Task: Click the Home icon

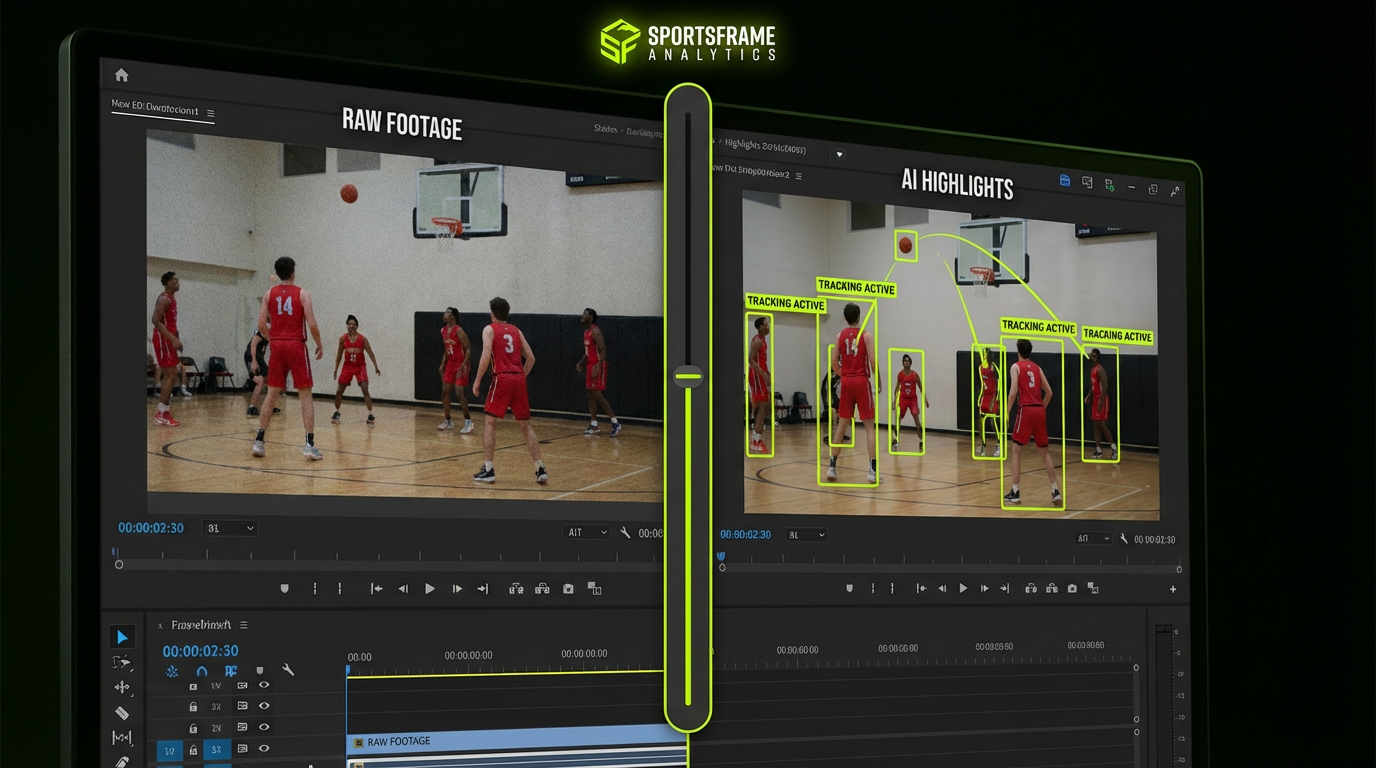Action: (122, 75)
